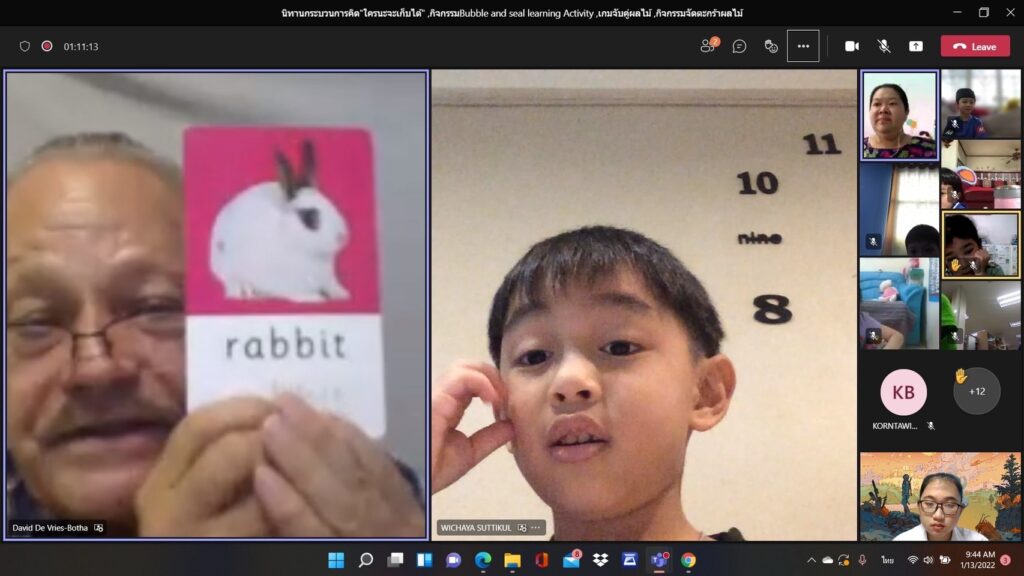Open the Windows Start menu
The height and width of the screenshot is (576, 1024).
pyautogui.click(x=336, y=560)
